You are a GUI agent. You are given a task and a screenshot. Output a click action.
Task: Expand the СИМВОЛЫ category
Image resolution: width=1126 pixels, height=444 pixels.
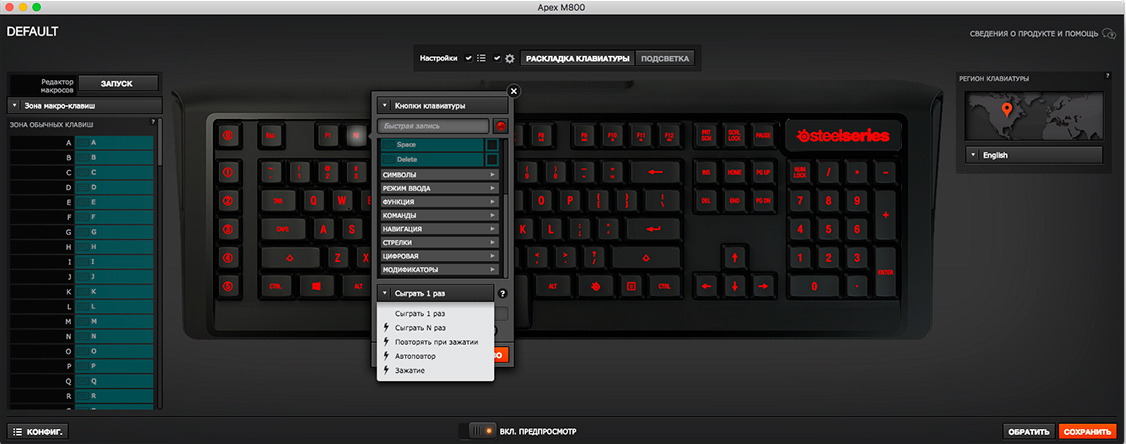[439, 175]
